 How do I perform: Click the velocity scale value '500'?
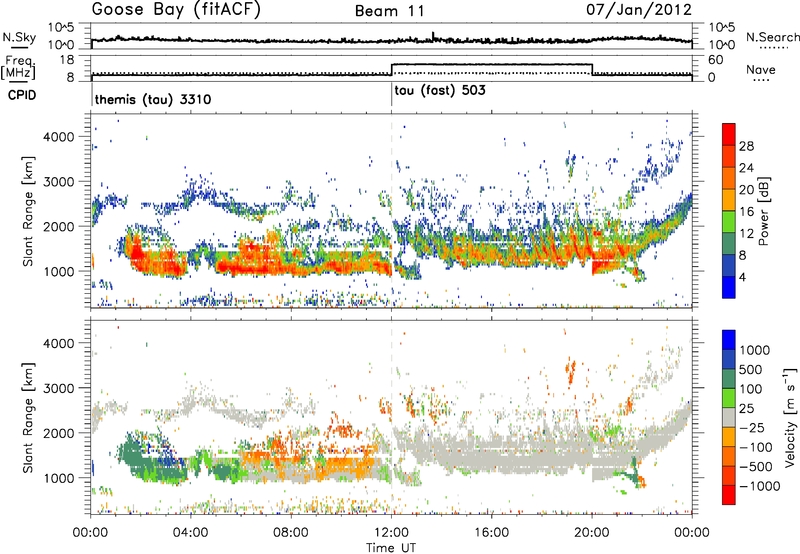(750, 369)
